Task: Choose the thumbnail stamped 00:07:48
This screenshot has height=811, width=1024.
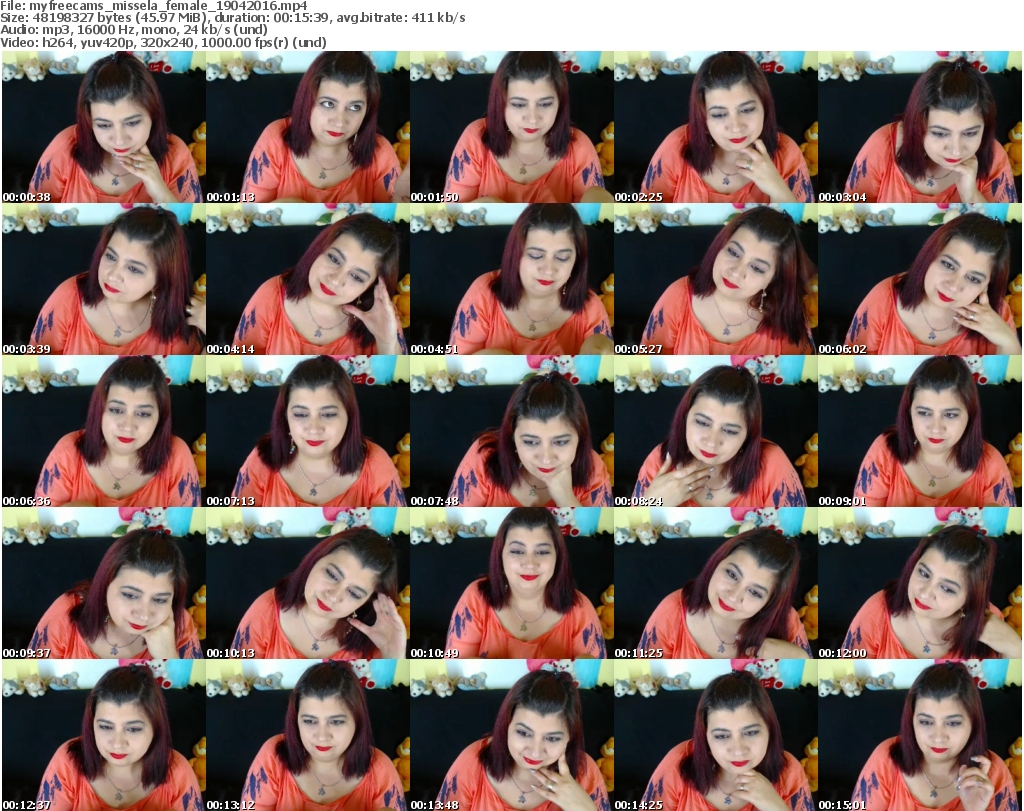Action: [511, 432]
